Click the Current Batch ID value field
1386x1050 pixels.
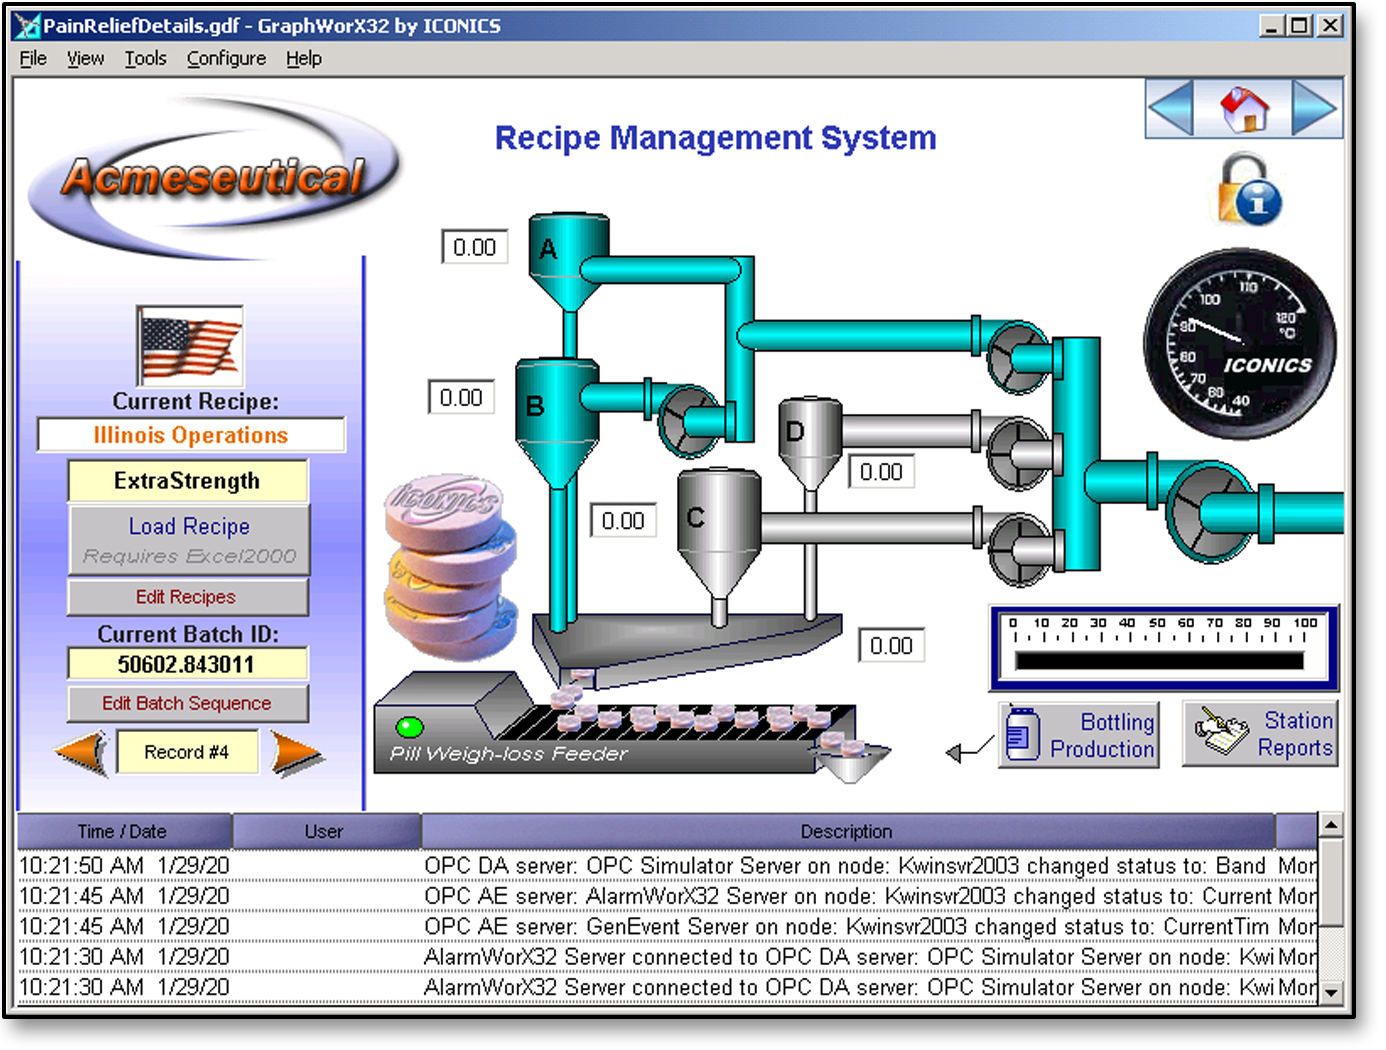click(188, 664)
